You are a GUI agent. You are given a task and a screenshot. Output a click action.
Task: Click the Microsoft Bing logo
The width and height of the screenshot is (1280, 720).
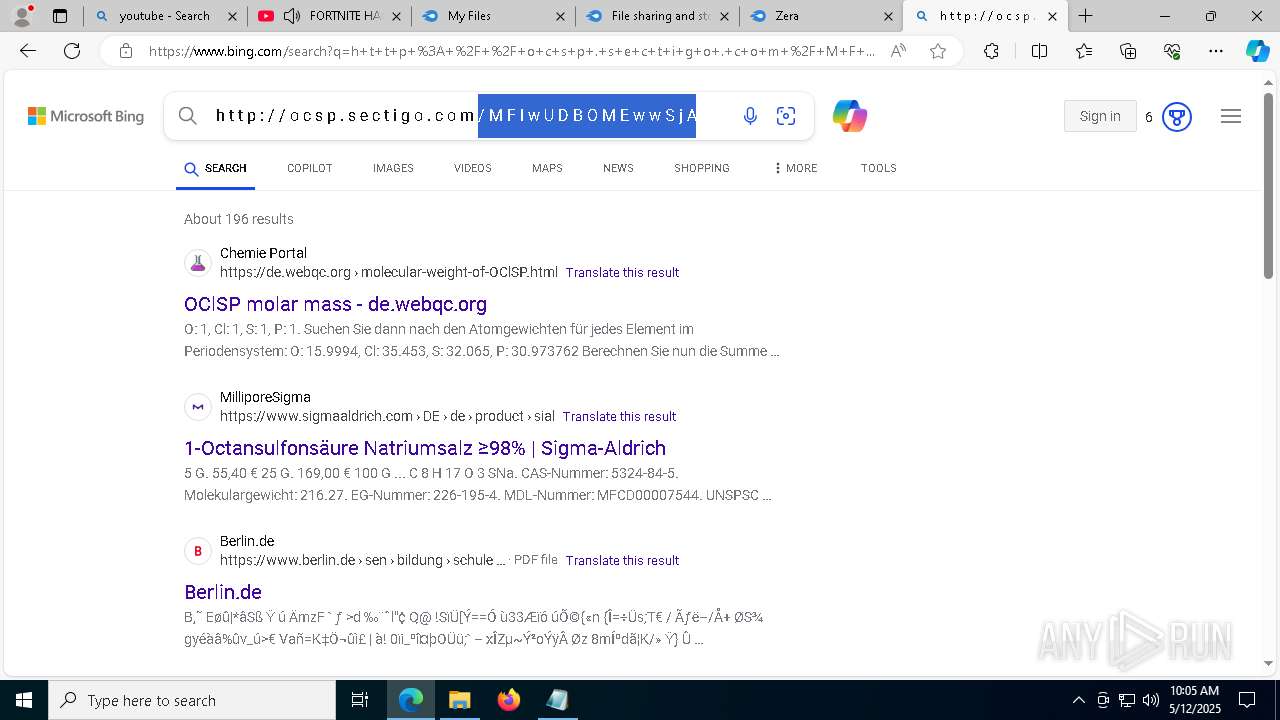coord(86,116)
